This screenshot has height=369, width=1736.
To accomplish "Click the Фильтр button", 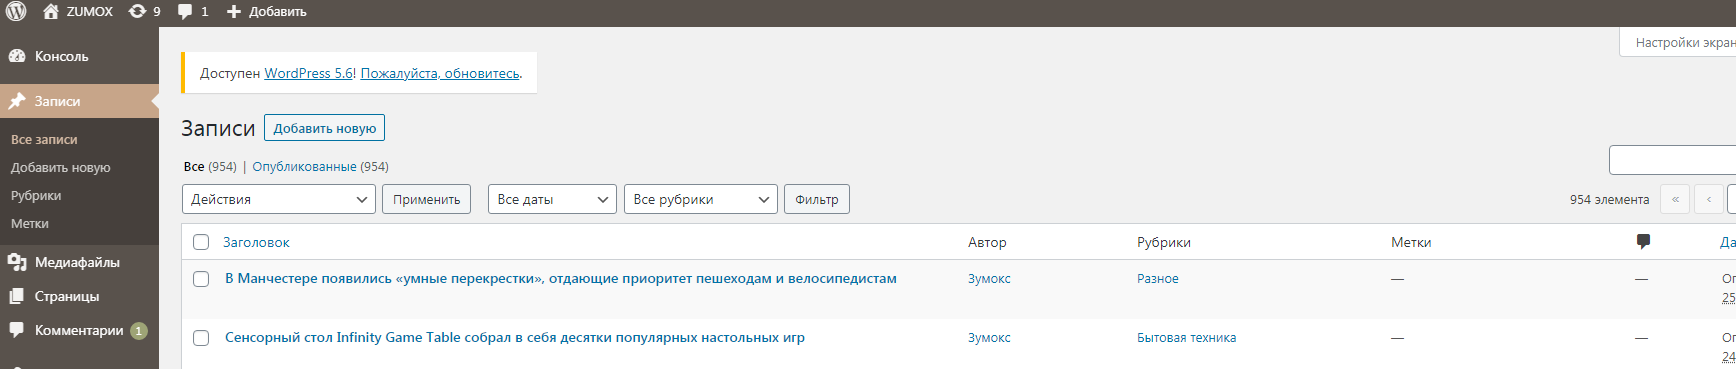I will (x=817, y=199).
